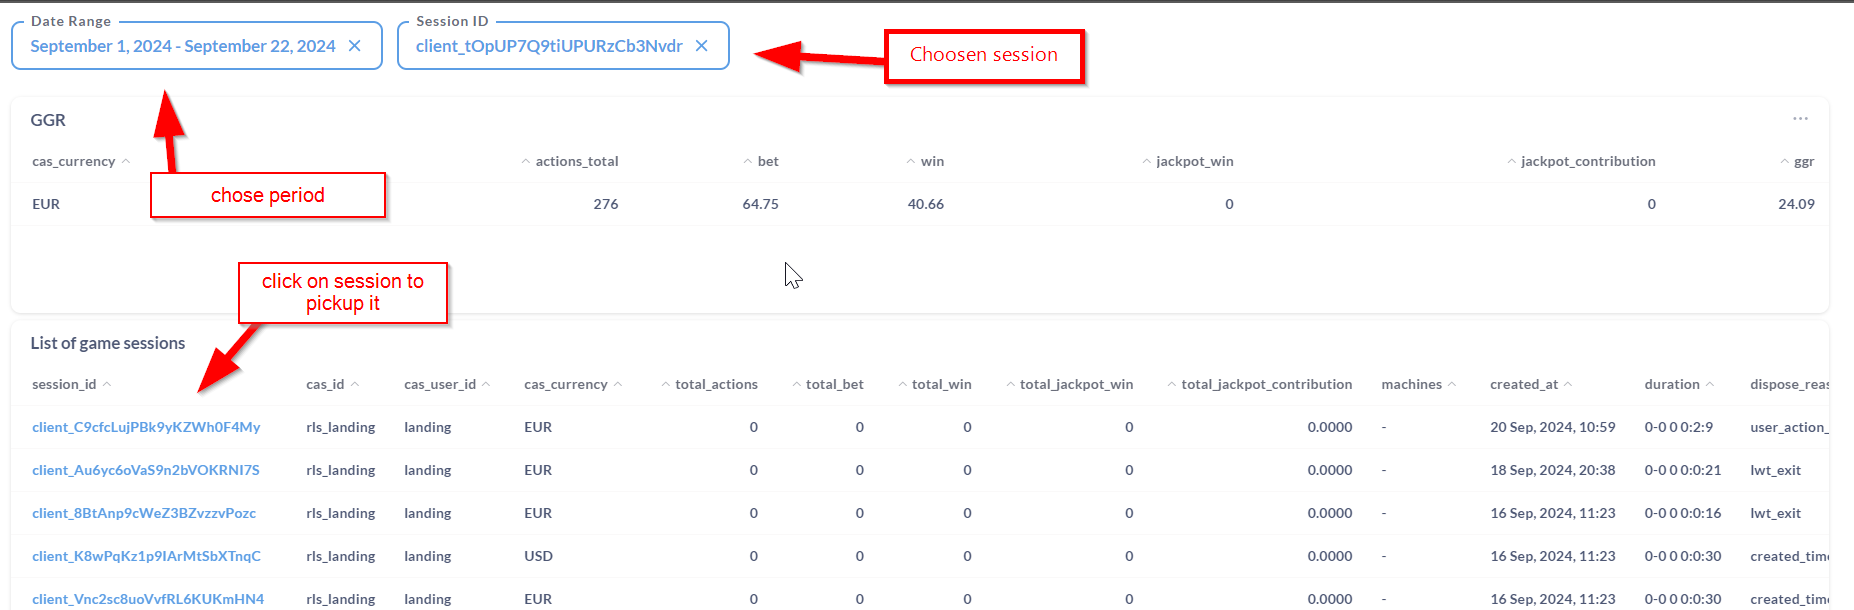Click the bet column header in GGR
This screenshot has width=1854, height=610.
point(767,161)
